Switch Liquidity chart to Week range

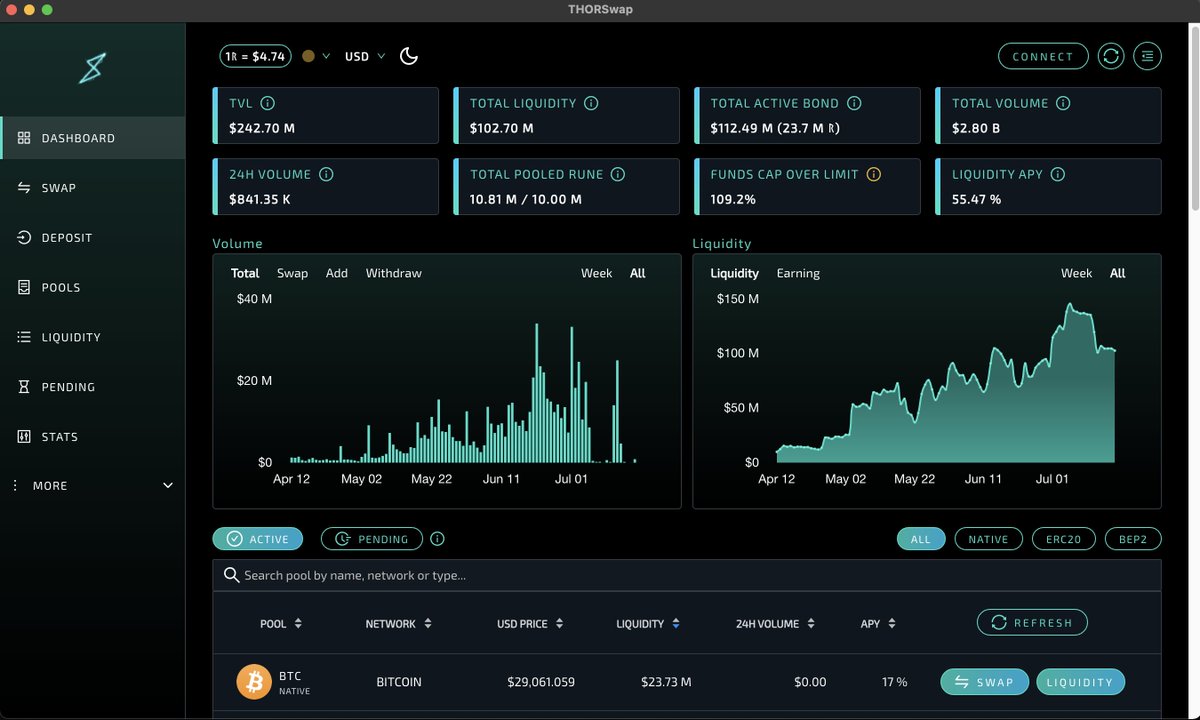(x=1077, y=273)
